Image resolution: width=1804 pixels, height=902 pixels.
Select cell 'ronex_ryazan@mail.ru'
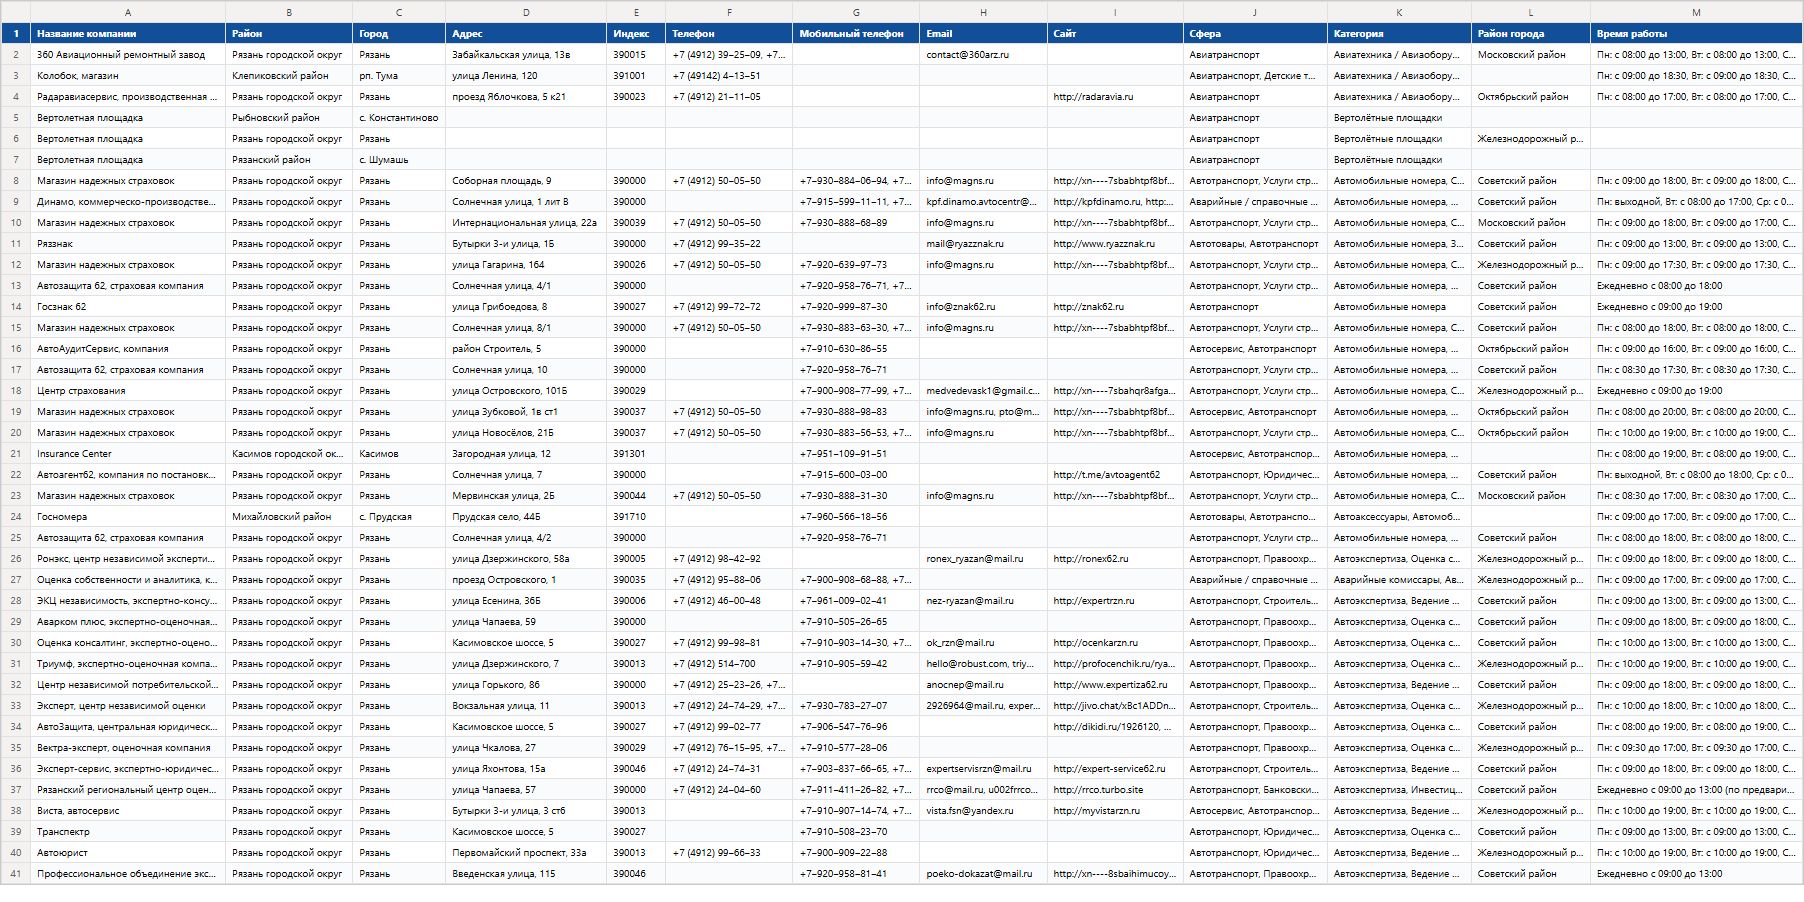tap(983, 559)
